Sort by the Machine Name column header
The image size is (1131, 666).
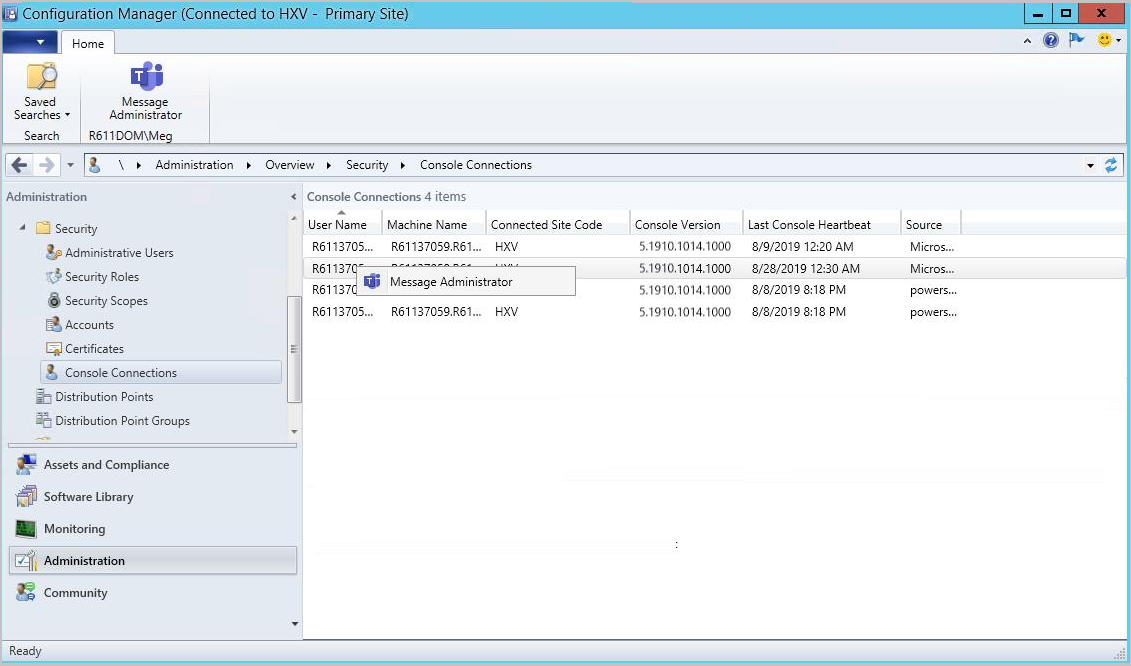coord(434,224)
